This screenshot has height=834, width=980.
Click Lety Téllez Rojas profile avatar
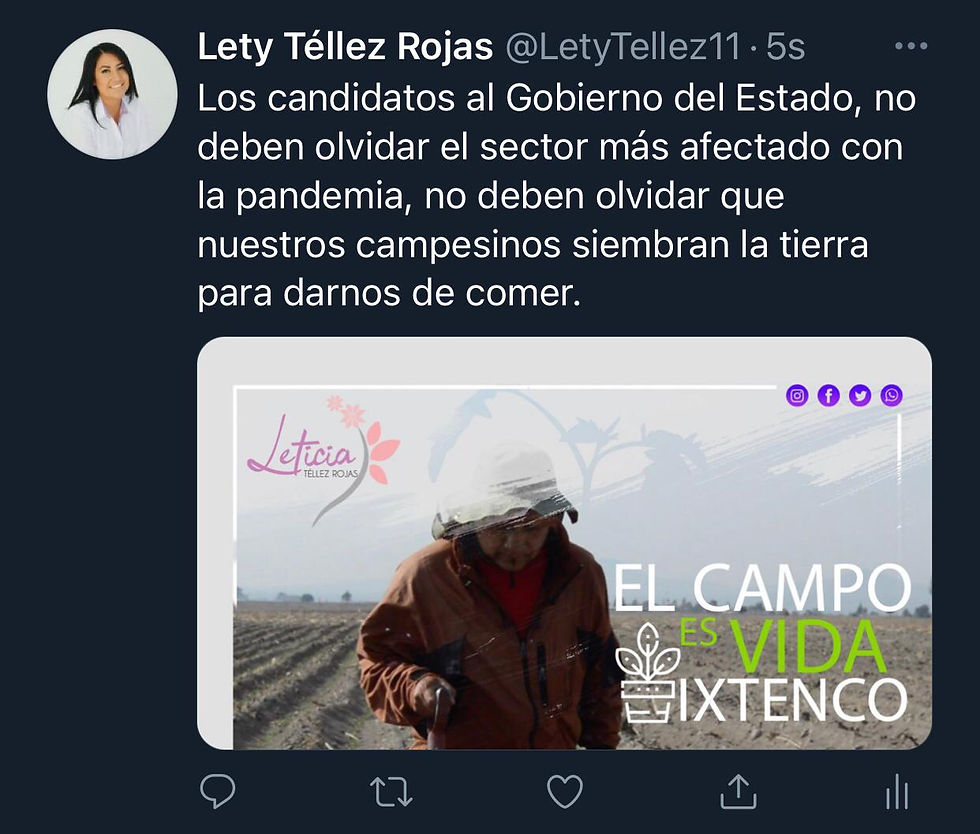[112, 94]
